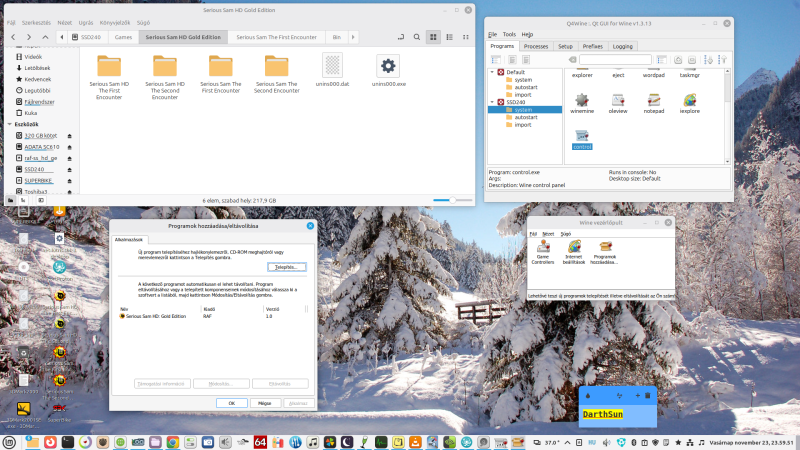Click the color icon on sticky note
The width and height of the screenshot is (800, 450).
[x=588, y=395]
